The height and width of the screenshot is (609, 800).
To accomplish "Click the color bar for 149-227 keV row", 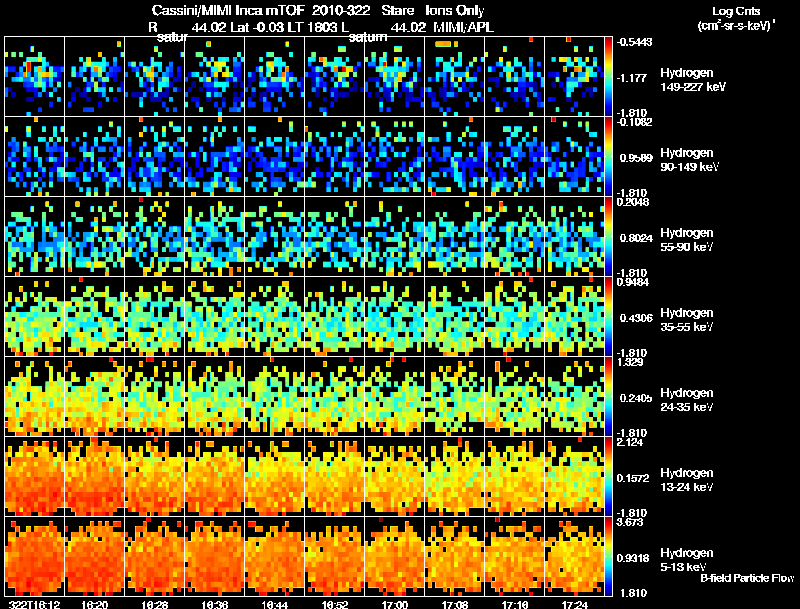I will click(609, 76).
